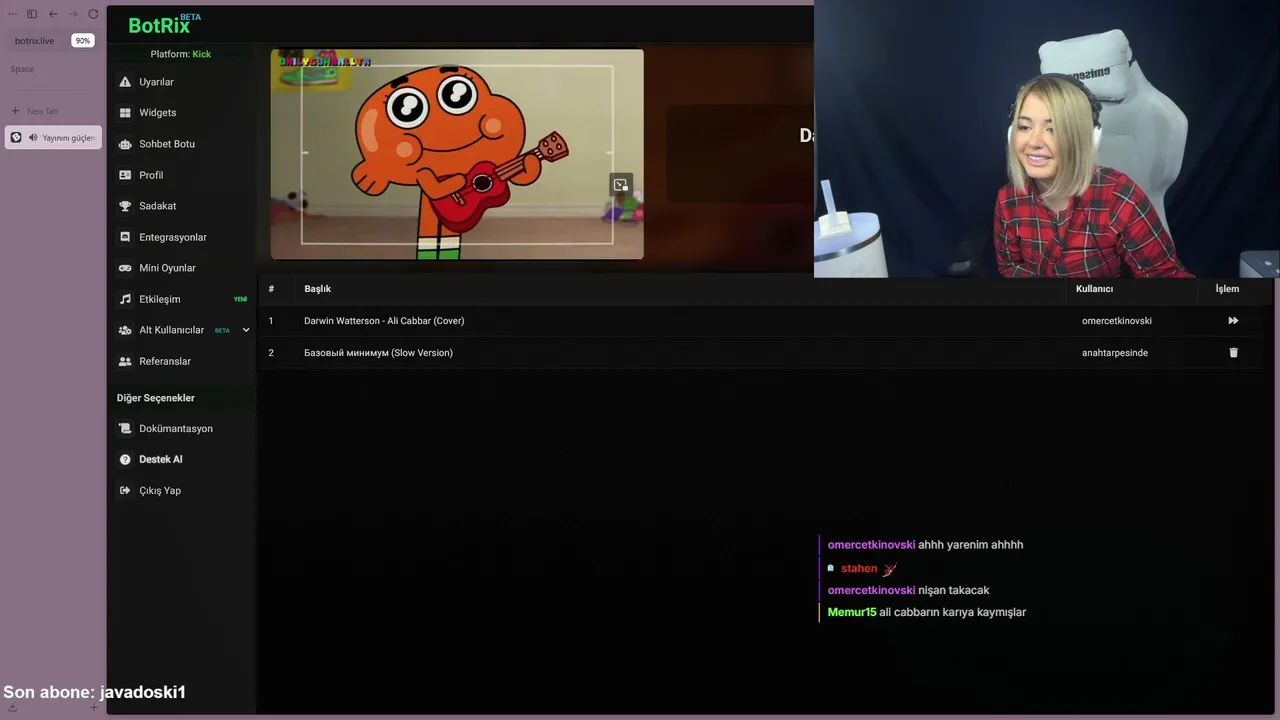Delete the Базовый минимум song with trash icon
This screenshot has height=720, width=1280.
click(x=1233, y=353)
